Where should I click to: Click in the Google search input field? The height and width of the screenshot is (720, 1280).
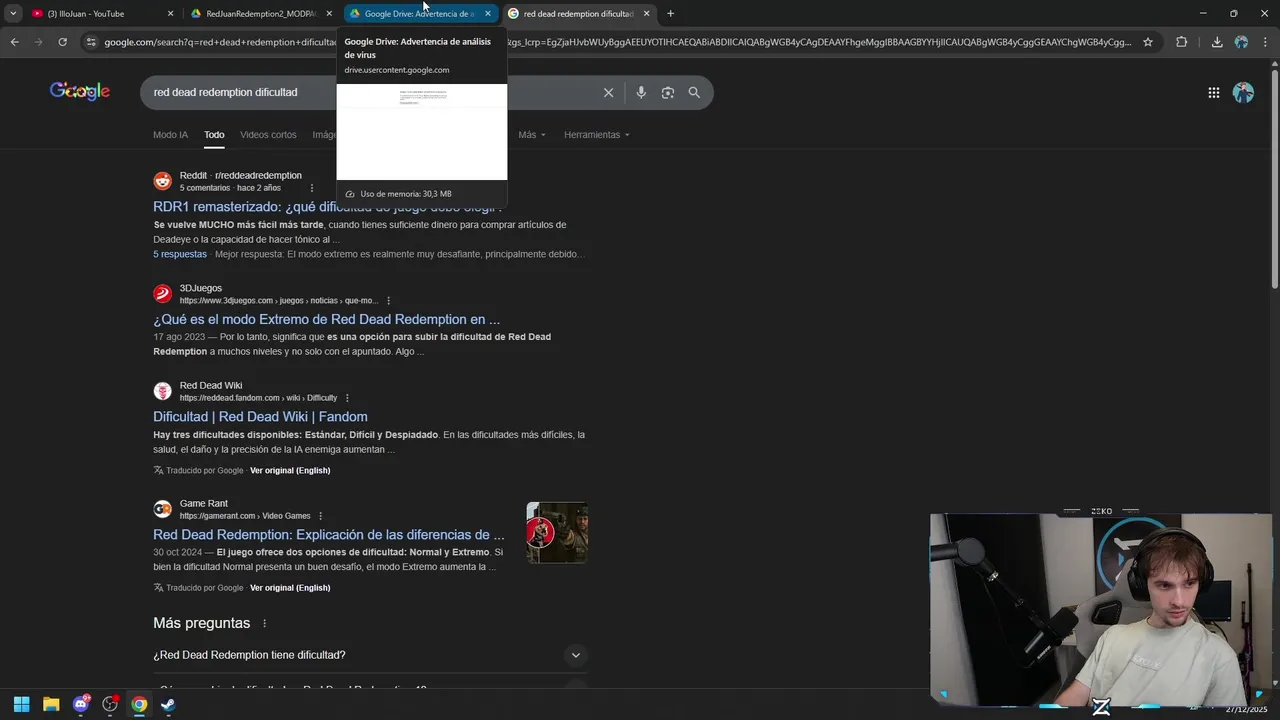coord(370,92)
